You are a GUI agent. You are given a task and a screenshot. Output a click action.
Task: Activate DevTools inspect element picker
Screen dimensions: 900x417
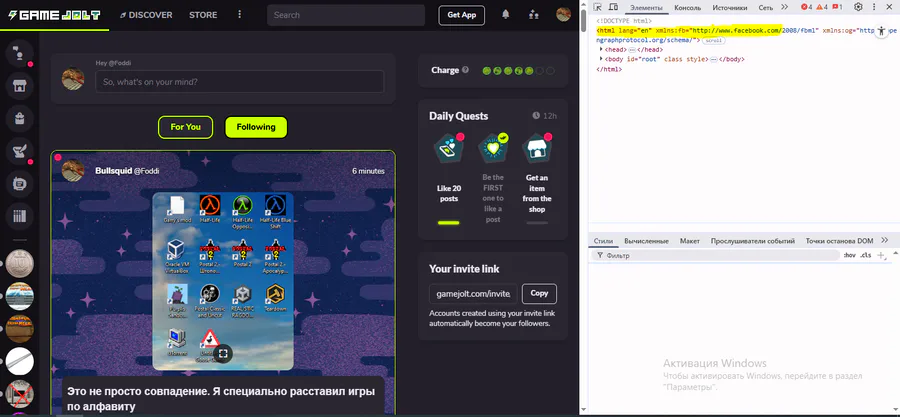click(x=598, y=7)
